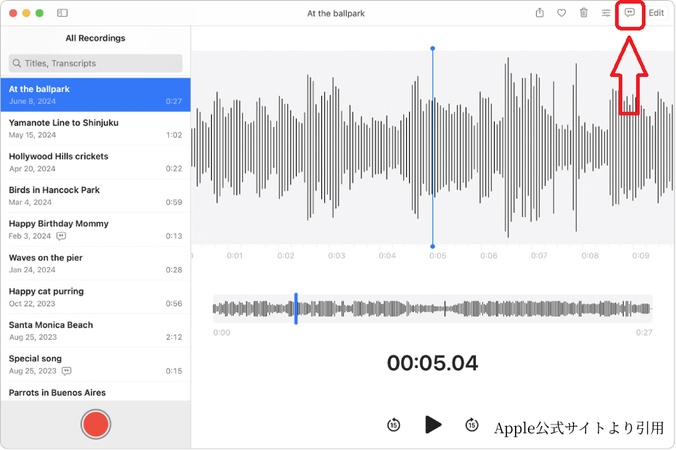The width and height of the screenshot is (676, 450).
Task: Play the recording
Action: pos(433,425)
